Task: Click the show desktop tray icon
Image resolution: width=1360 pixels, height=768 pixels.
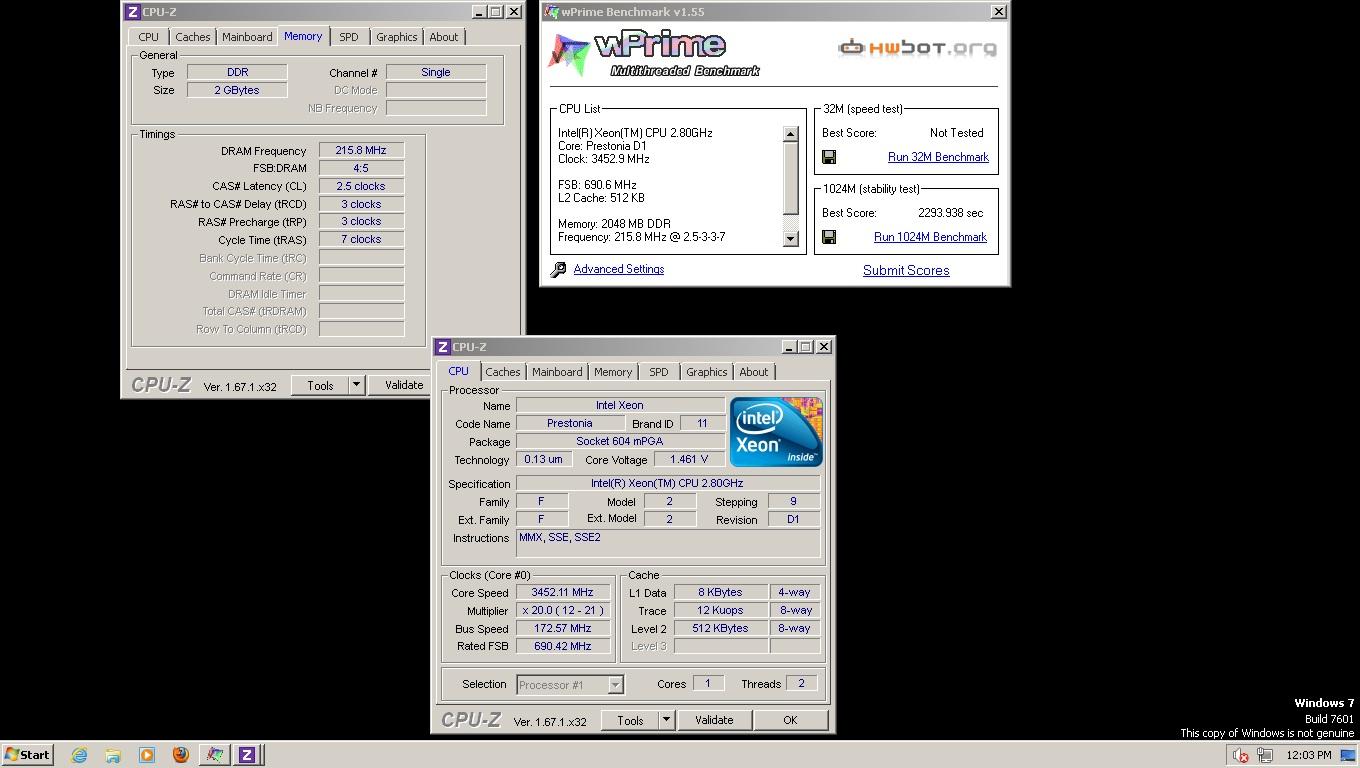Action: pos(1348,755)
